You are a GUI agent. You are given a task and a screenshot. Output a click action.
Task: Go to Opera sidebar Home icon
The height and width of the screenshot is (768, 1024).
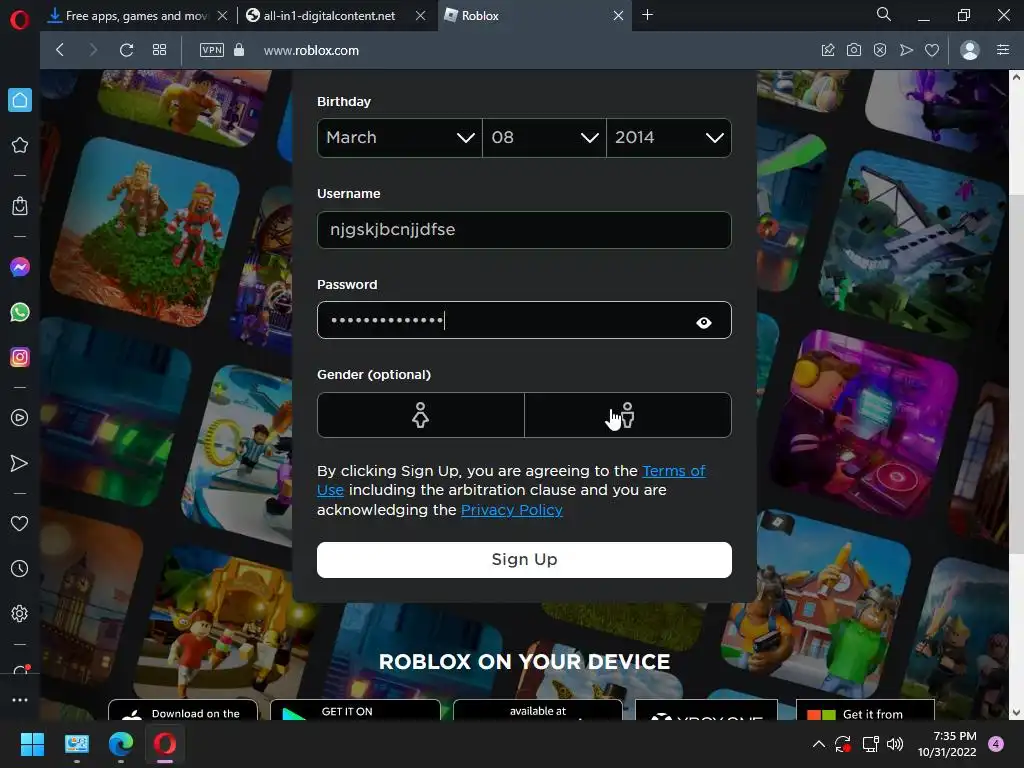click(x=20, y=100)
